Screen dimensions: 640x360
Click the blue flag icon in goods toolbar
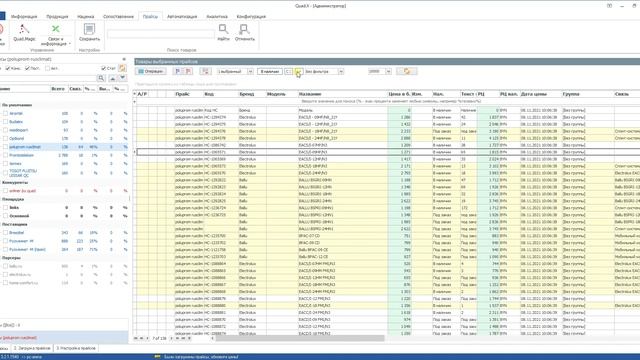pos(178,71)
